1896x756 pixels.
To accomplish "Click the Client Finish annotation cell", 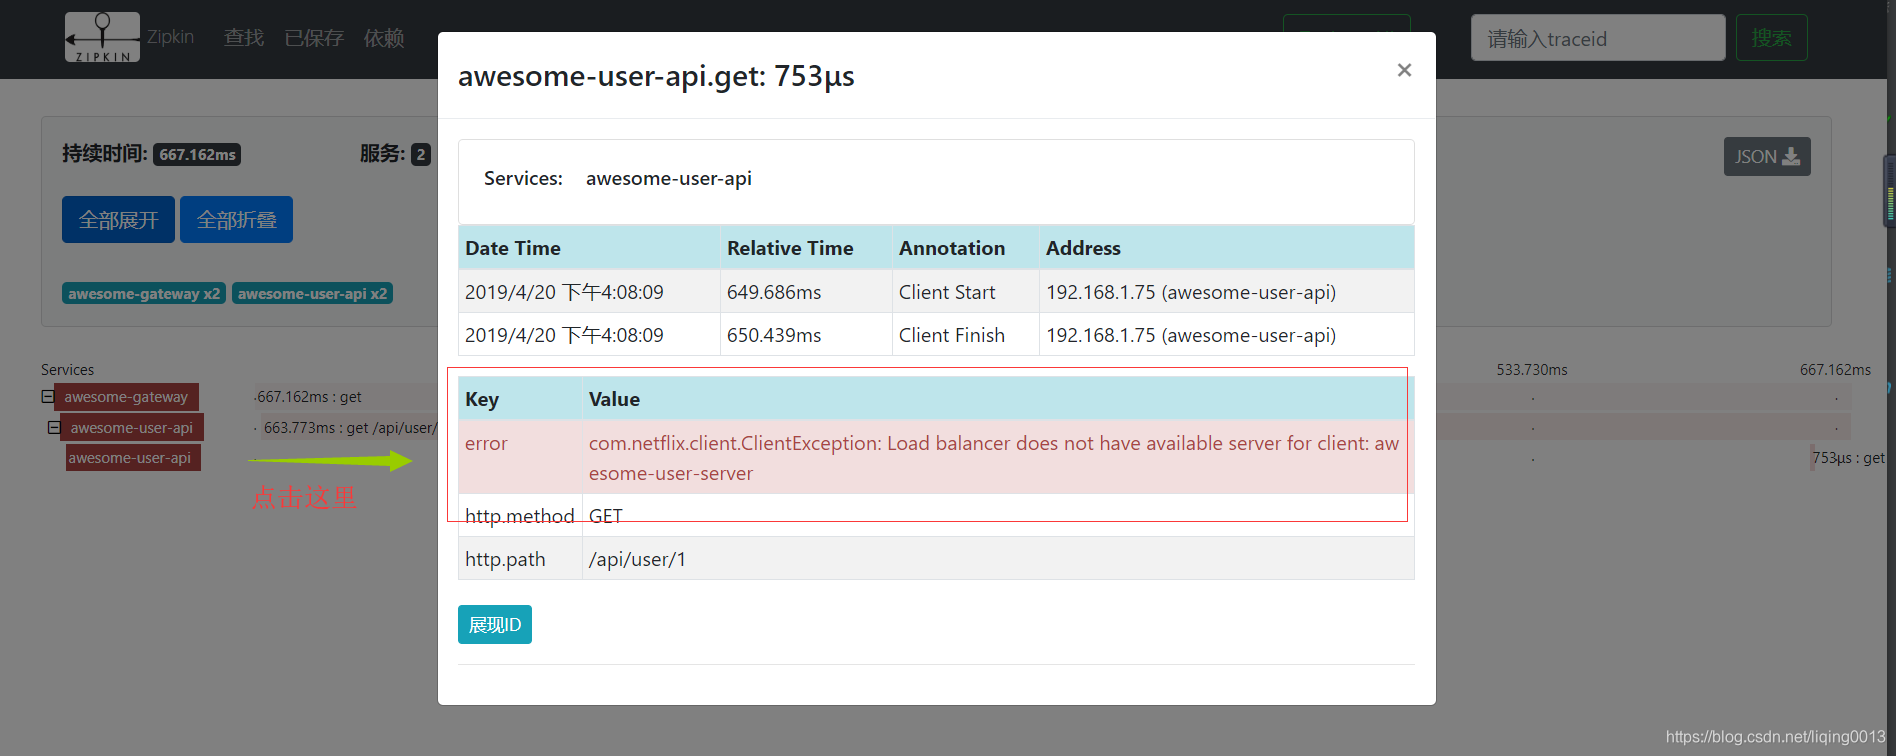I will tap(965, 335).
